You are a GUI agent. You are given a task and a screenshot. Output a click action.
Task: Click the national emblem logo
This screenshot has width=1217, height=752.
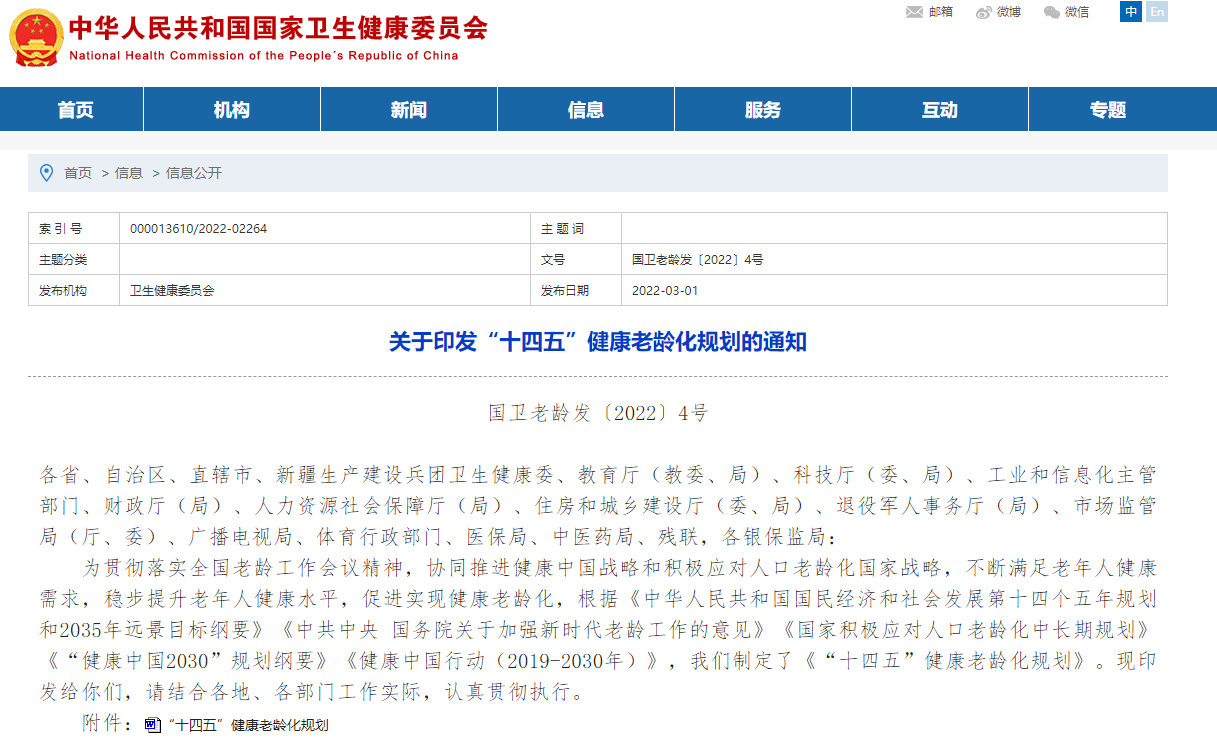(35, 37)
